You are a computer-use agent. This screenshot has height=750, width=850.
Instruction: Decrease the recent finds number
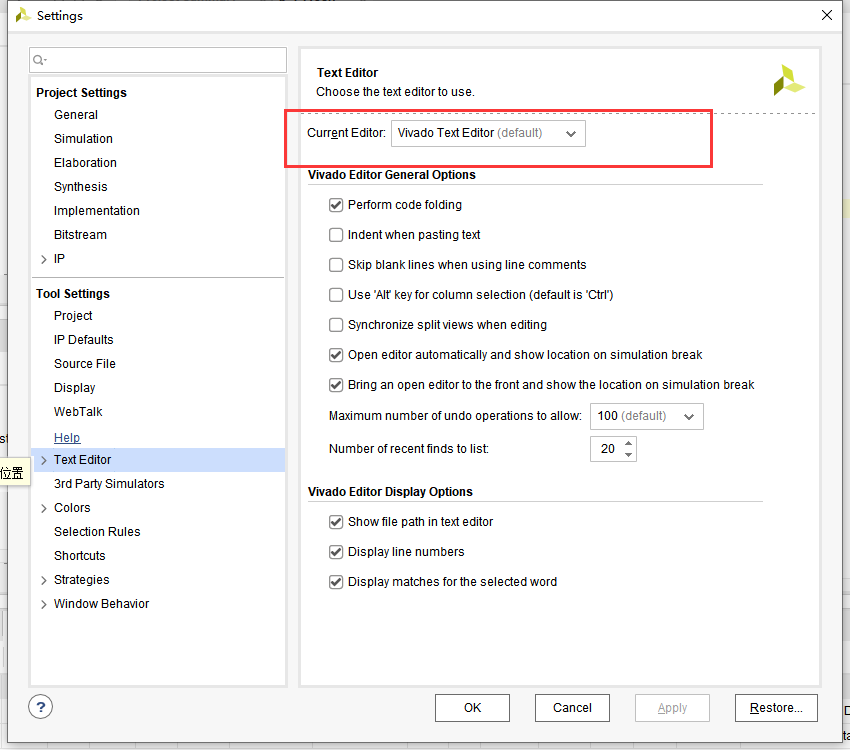tap(628, 454)
